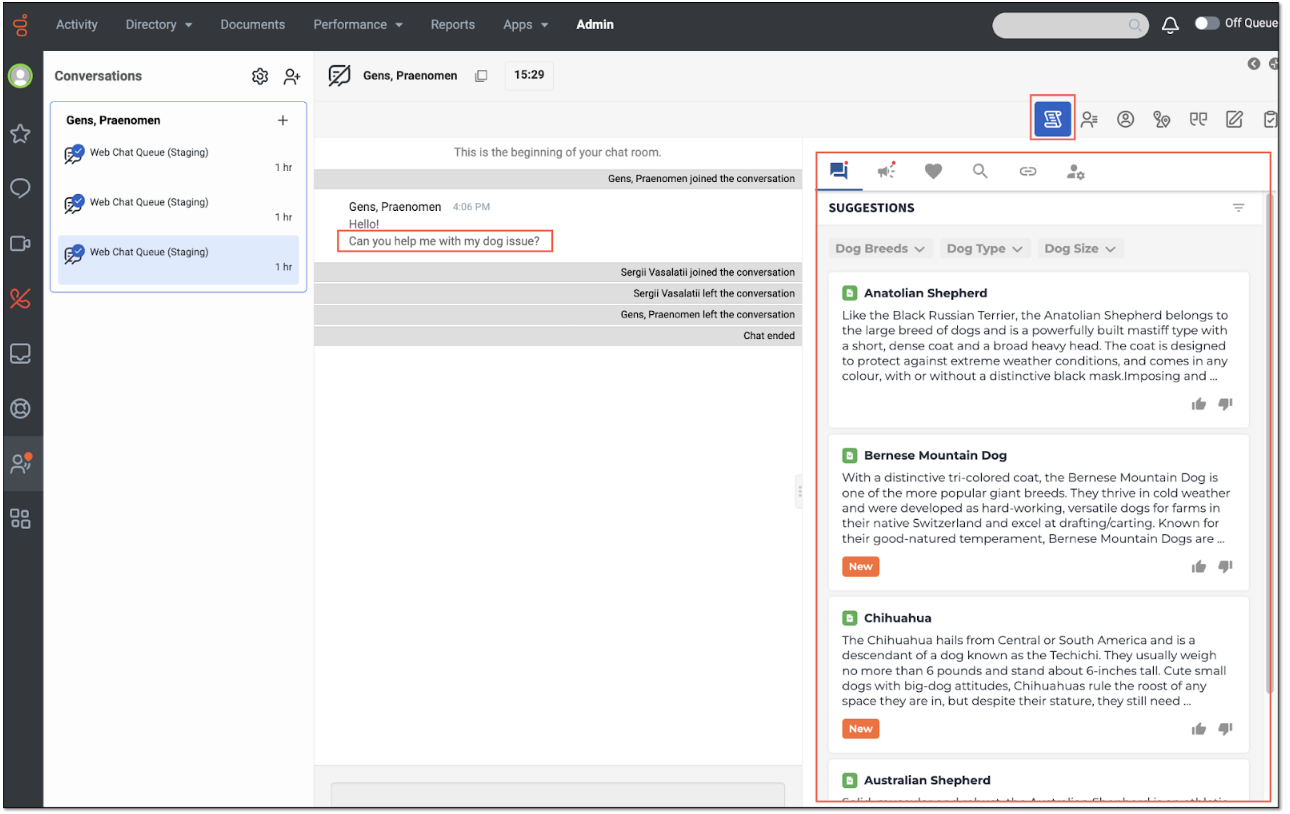Open the participant details icon
This screenshot has width=1290, height=814.
[1090, 120]
